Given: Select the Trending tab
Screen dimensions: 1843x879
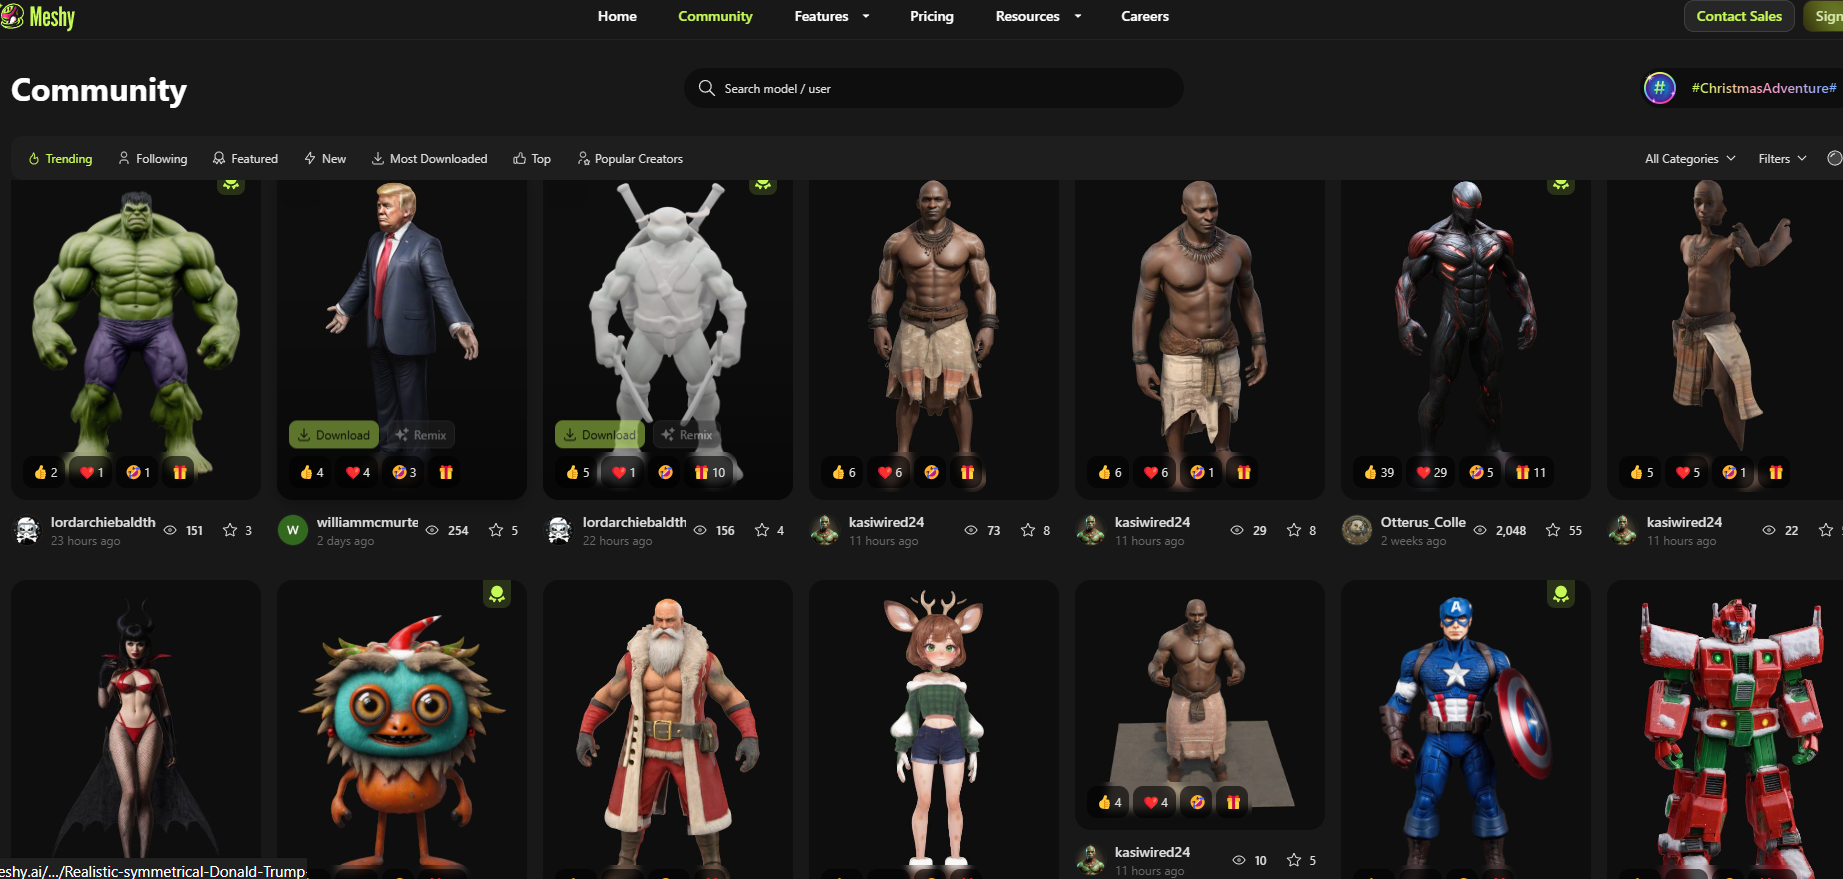Looking at the screenshot, I should (60, 158).
